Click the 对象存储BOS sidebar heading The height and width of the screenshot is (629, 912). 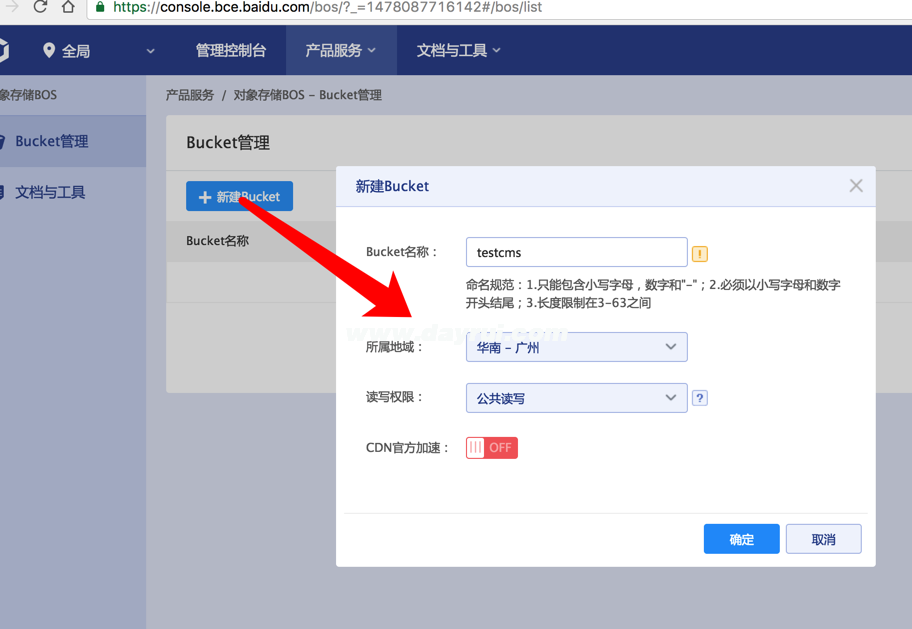pos(28,95)
